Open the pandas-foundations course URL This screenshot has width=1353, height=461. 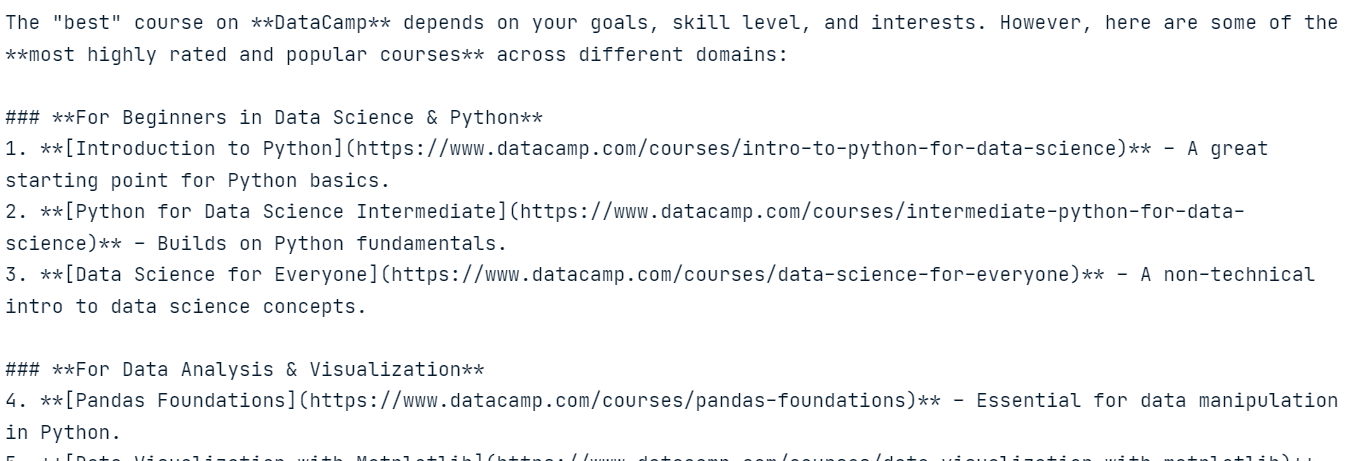(x=608, y=401)
